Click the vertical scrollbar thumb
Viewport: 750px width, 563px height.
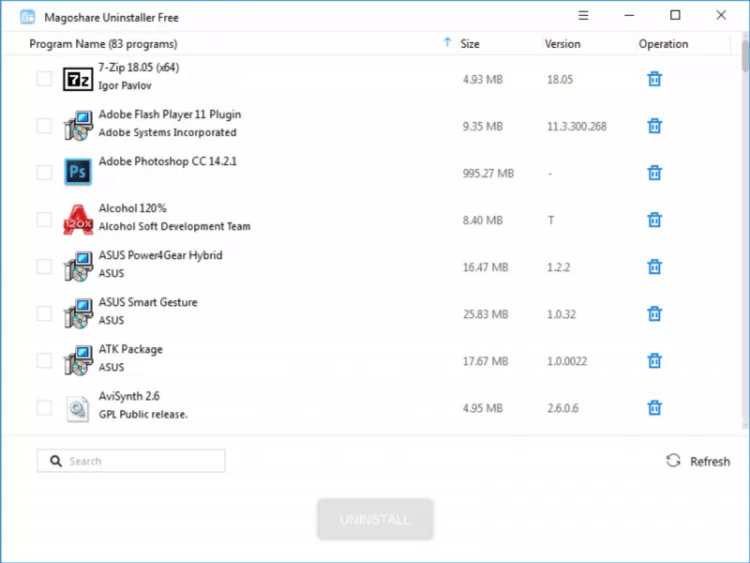[x=745, y=56]
